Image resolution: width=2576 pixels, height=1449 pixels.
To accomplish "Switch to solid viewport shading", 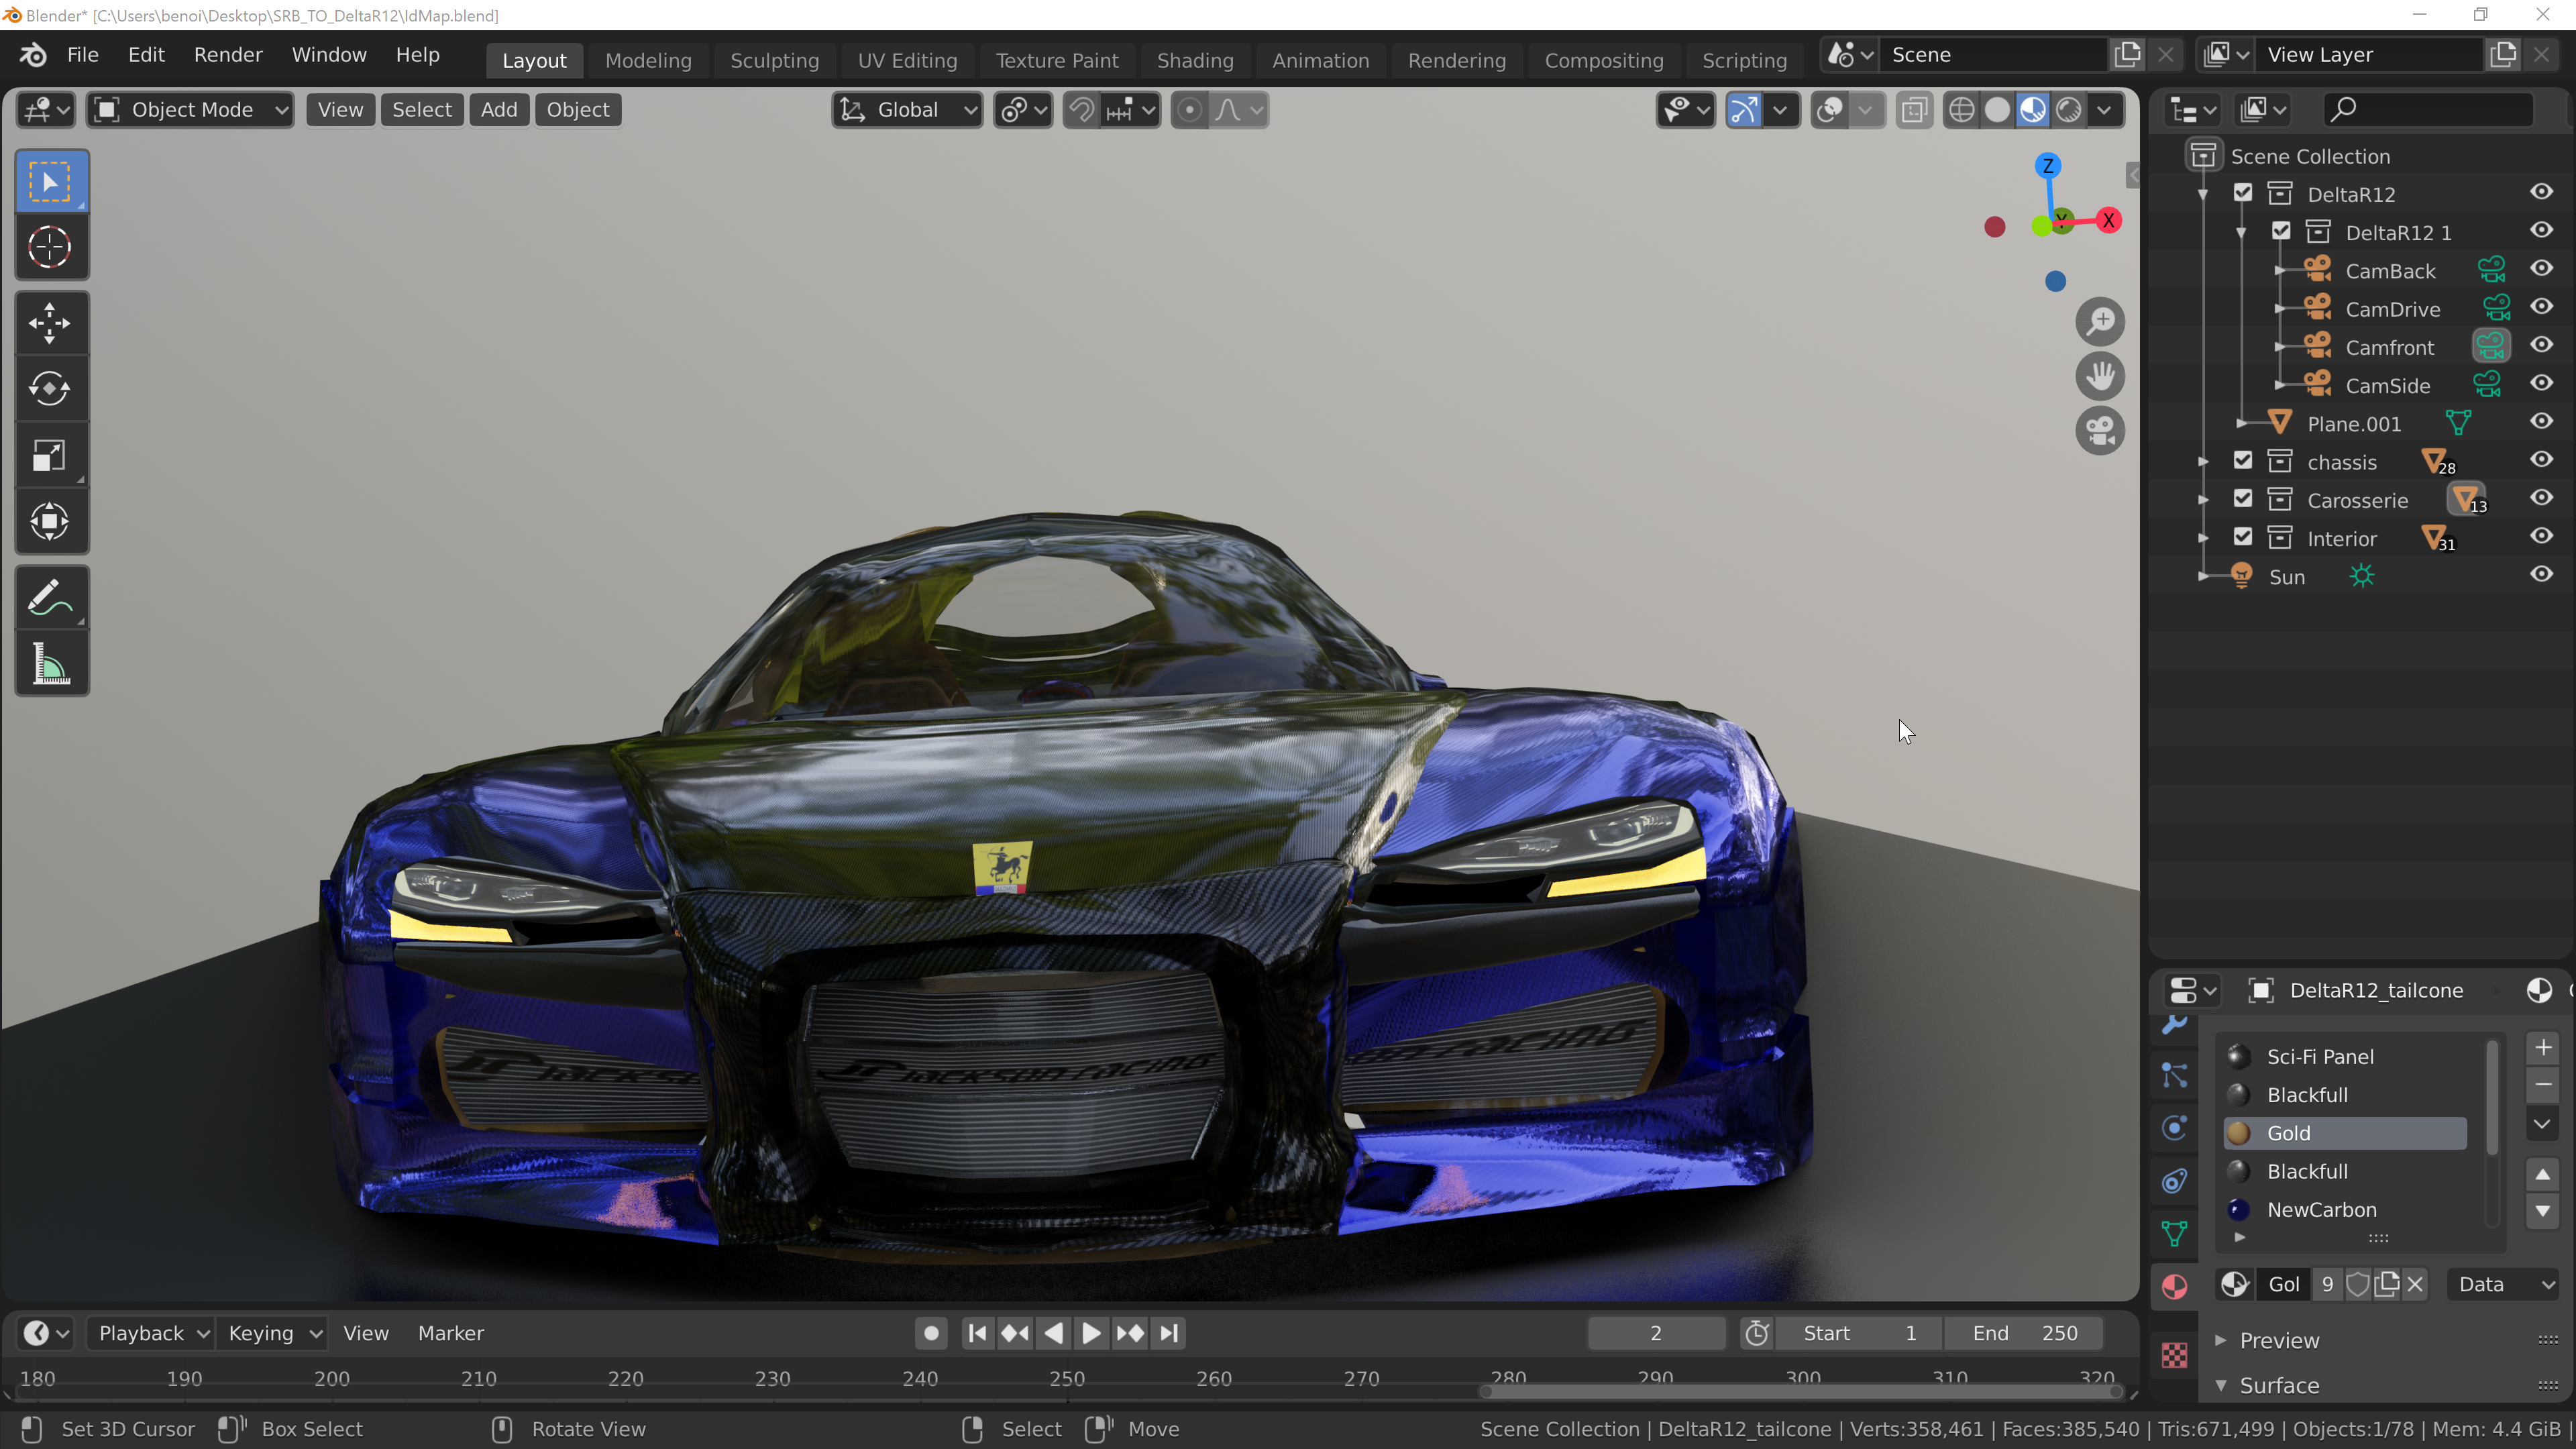I will [x=1997, y=110].
